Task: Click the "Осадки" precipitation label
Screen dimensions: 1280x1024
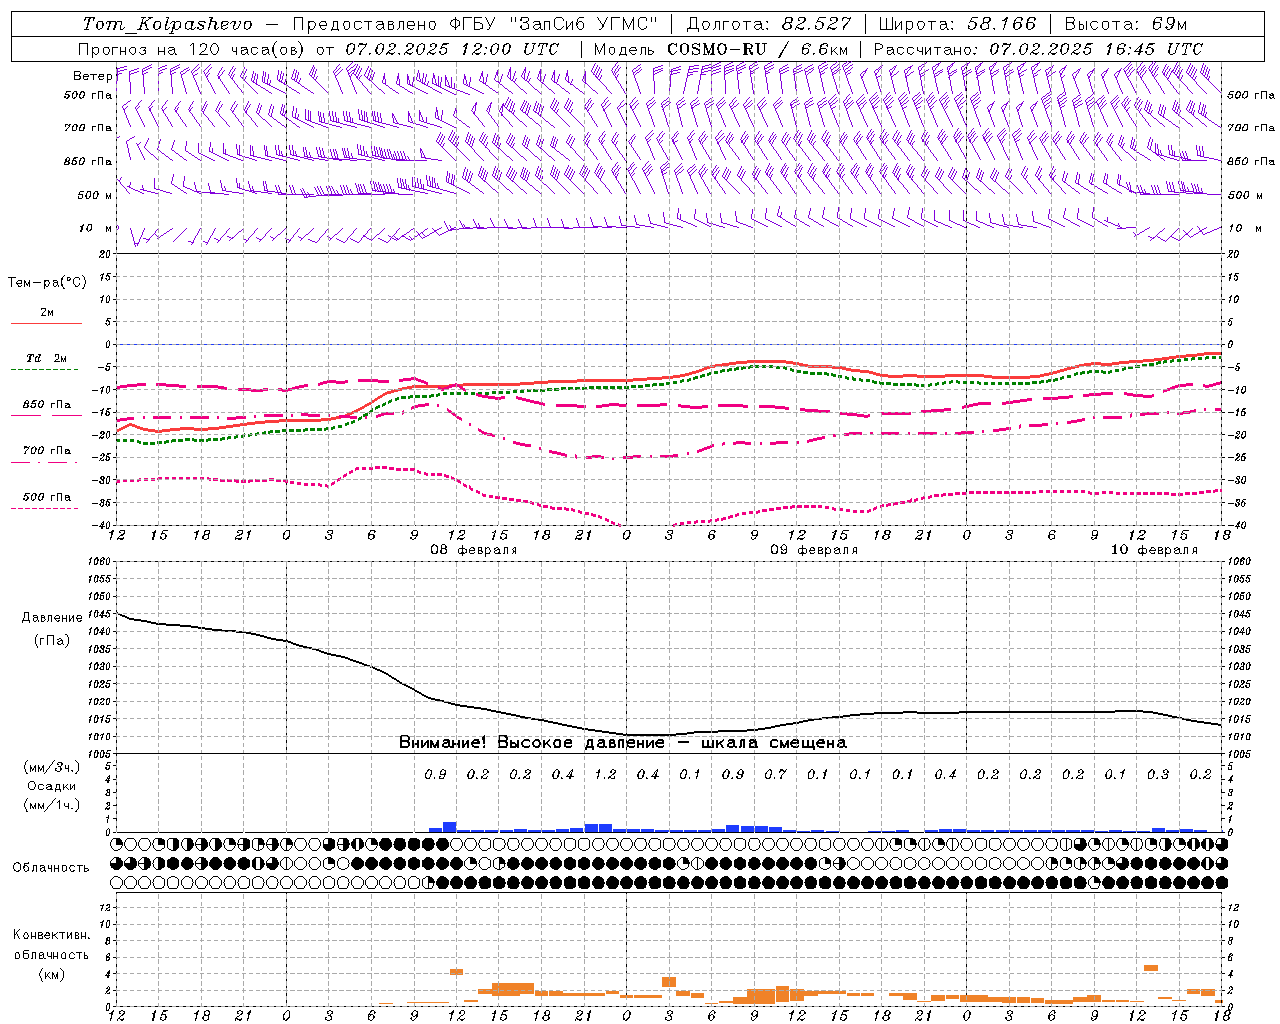Action: pyautogui.click(x=52, y=786)
